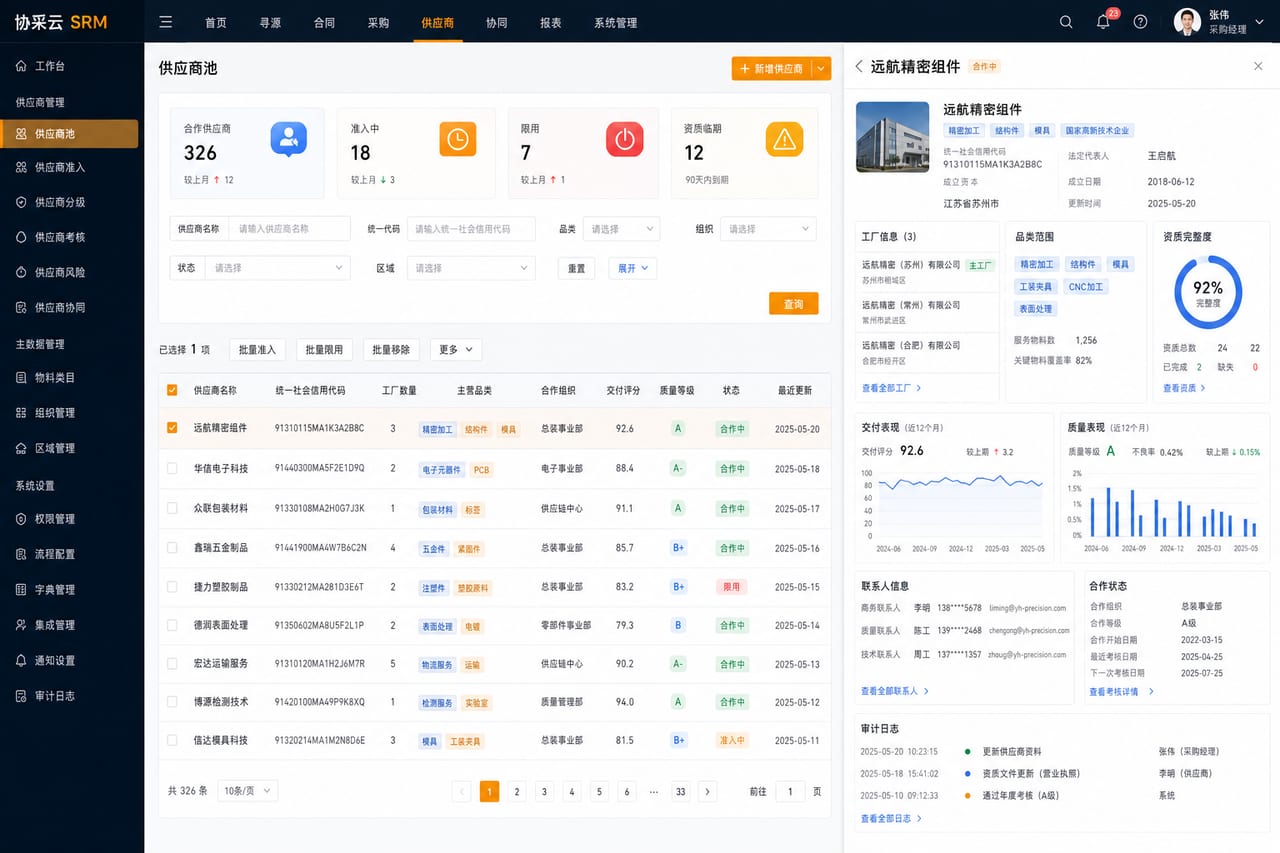Toggle the select-all header checkbox

[x=172, y=390]
